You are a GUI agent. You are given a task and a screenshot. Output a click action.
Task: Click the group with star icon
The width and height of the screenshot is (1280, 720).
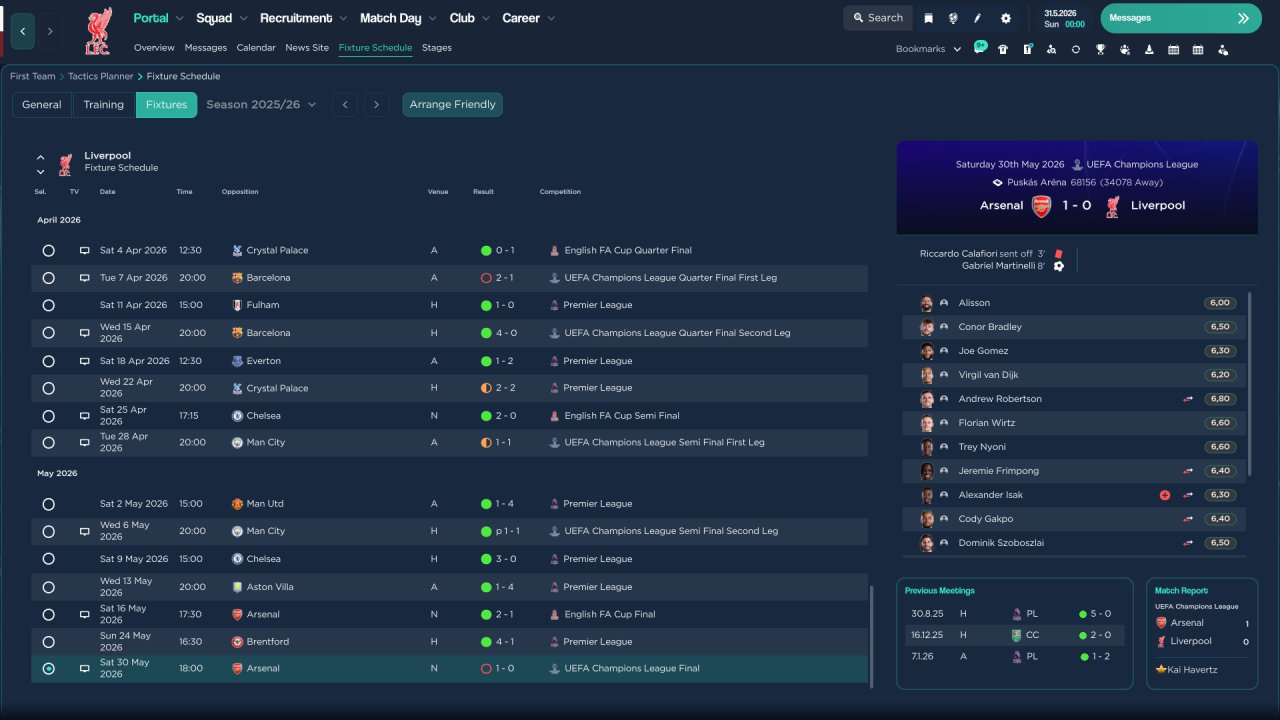point(1125,49)
